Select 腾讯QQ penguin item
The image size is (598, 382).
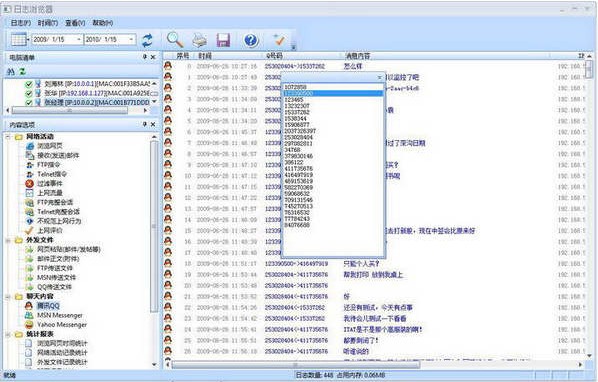point(42,306)
